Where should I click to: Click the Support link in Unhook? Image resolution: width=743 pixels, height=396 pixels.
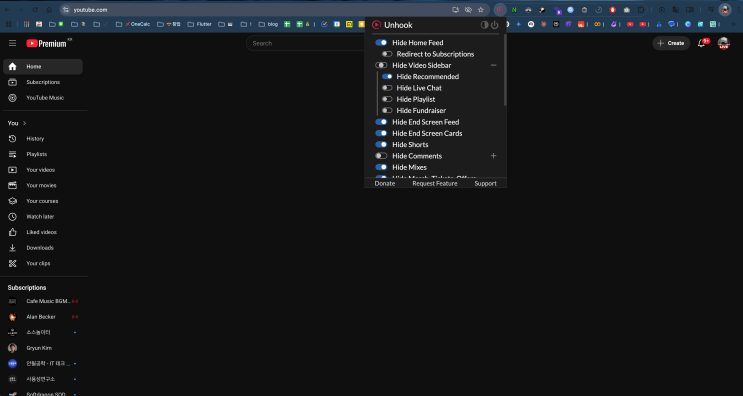coord(486,184)
